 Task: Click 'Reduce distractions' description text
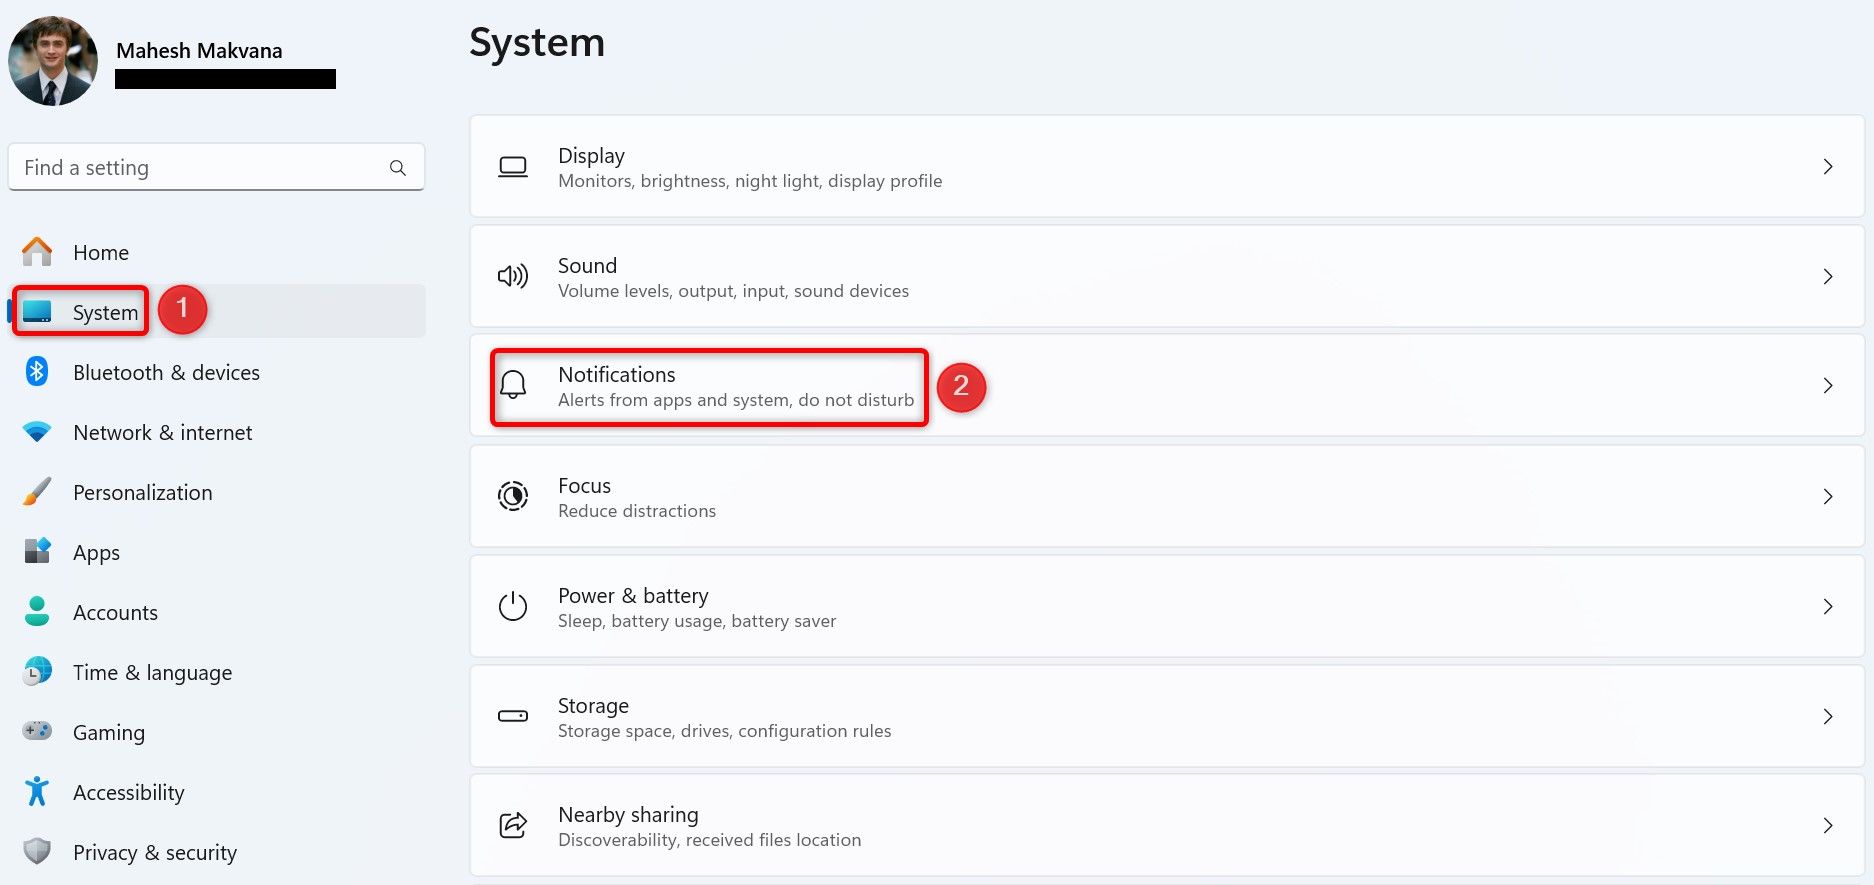point(637,511)
